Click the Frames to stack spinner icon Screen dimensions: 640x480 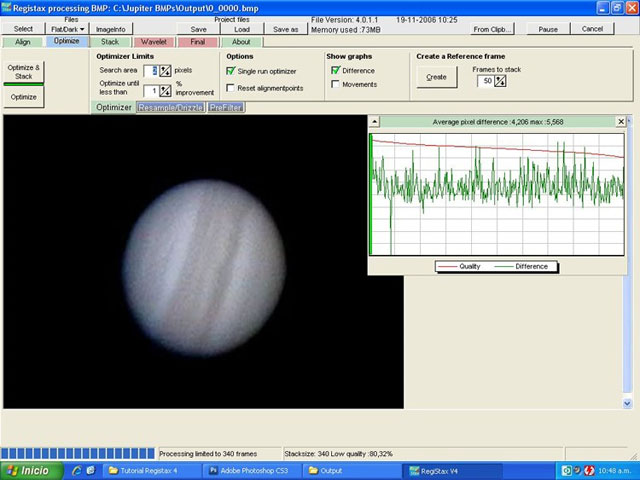(x=499, y=81)
